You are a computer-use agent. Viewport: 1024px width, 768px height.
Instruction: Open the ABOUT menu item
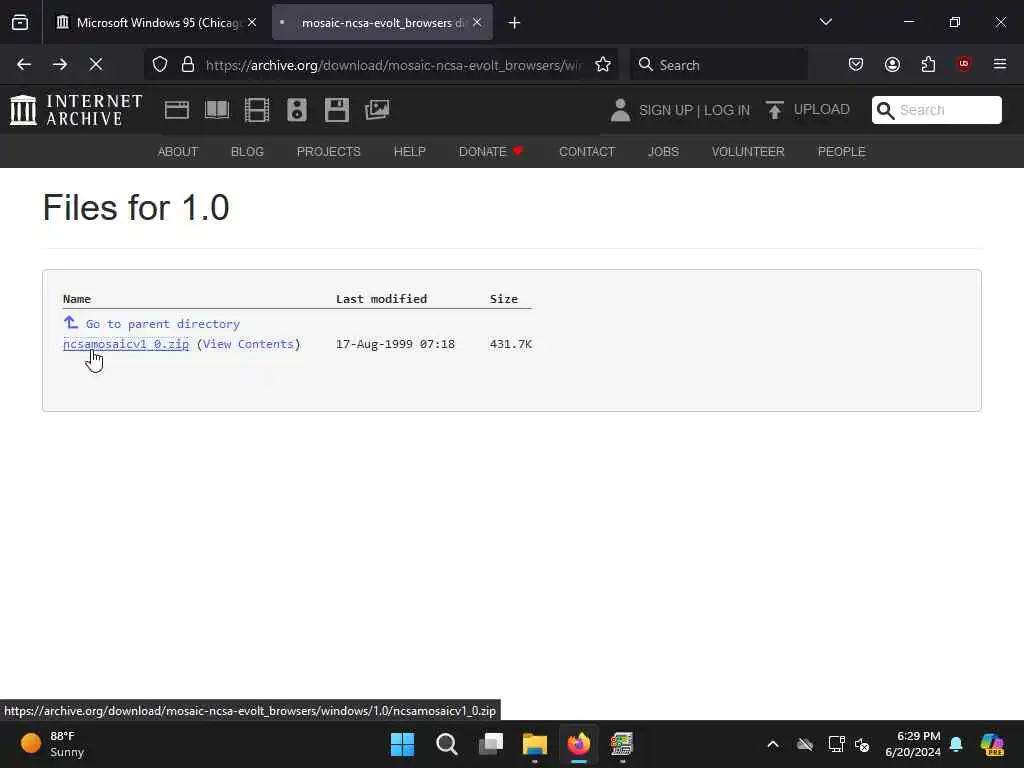tap(178, 152)
